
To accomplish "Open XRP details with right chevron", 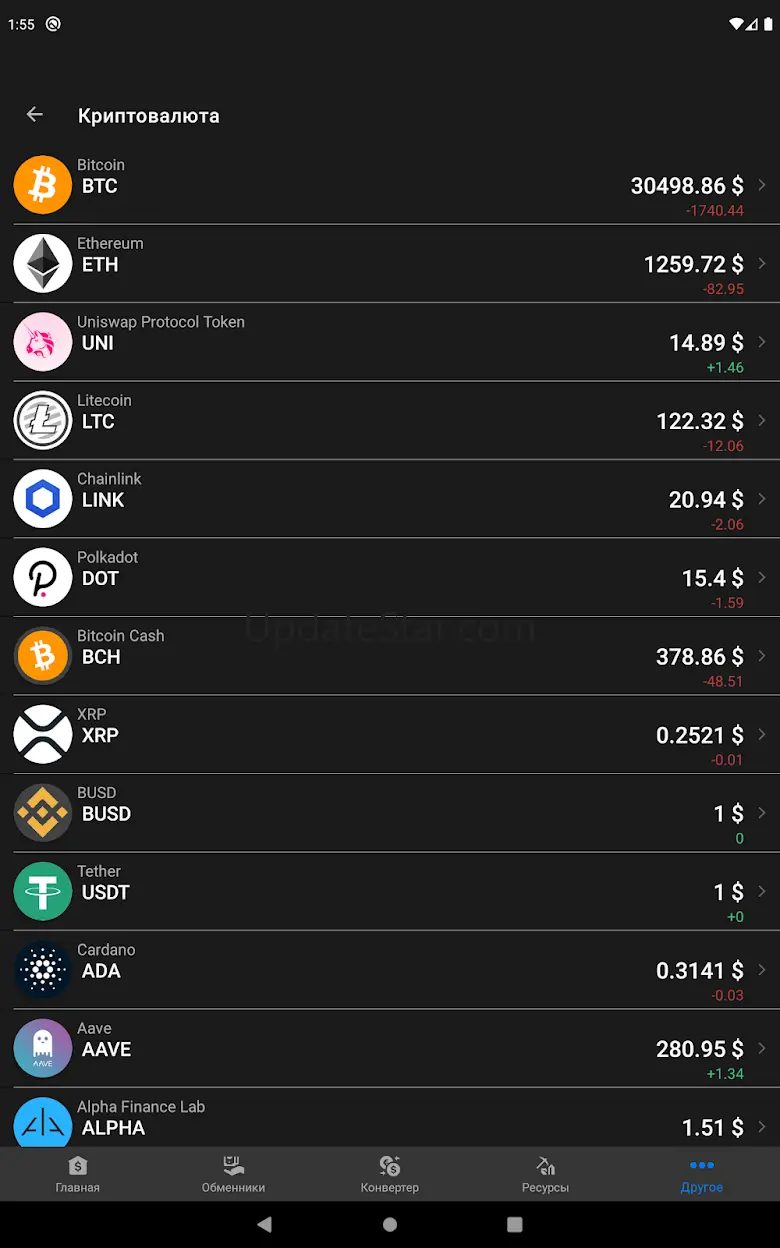I will click(x=762, y=735).
